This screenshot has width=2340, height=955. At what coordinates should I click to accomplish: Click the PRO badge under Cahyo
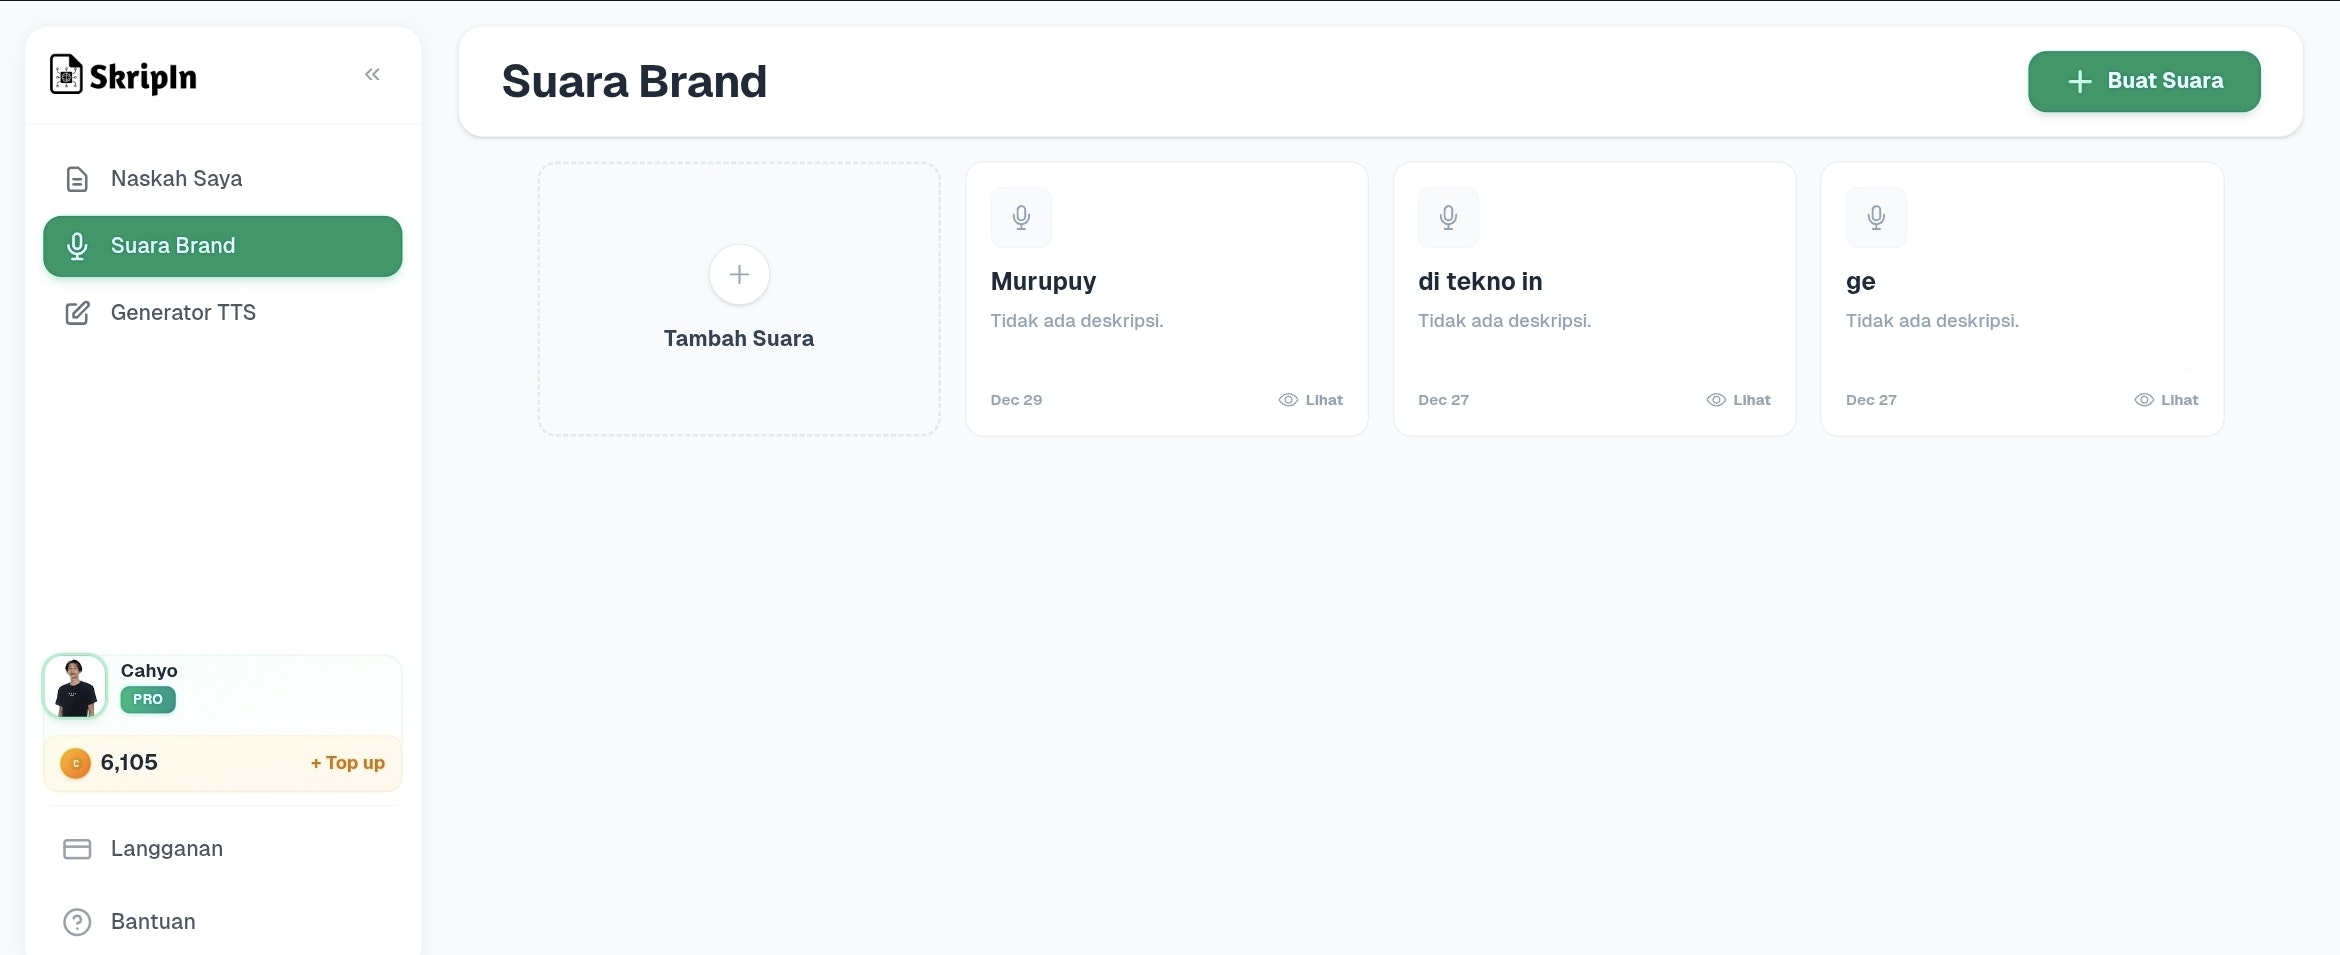[147, 700]
